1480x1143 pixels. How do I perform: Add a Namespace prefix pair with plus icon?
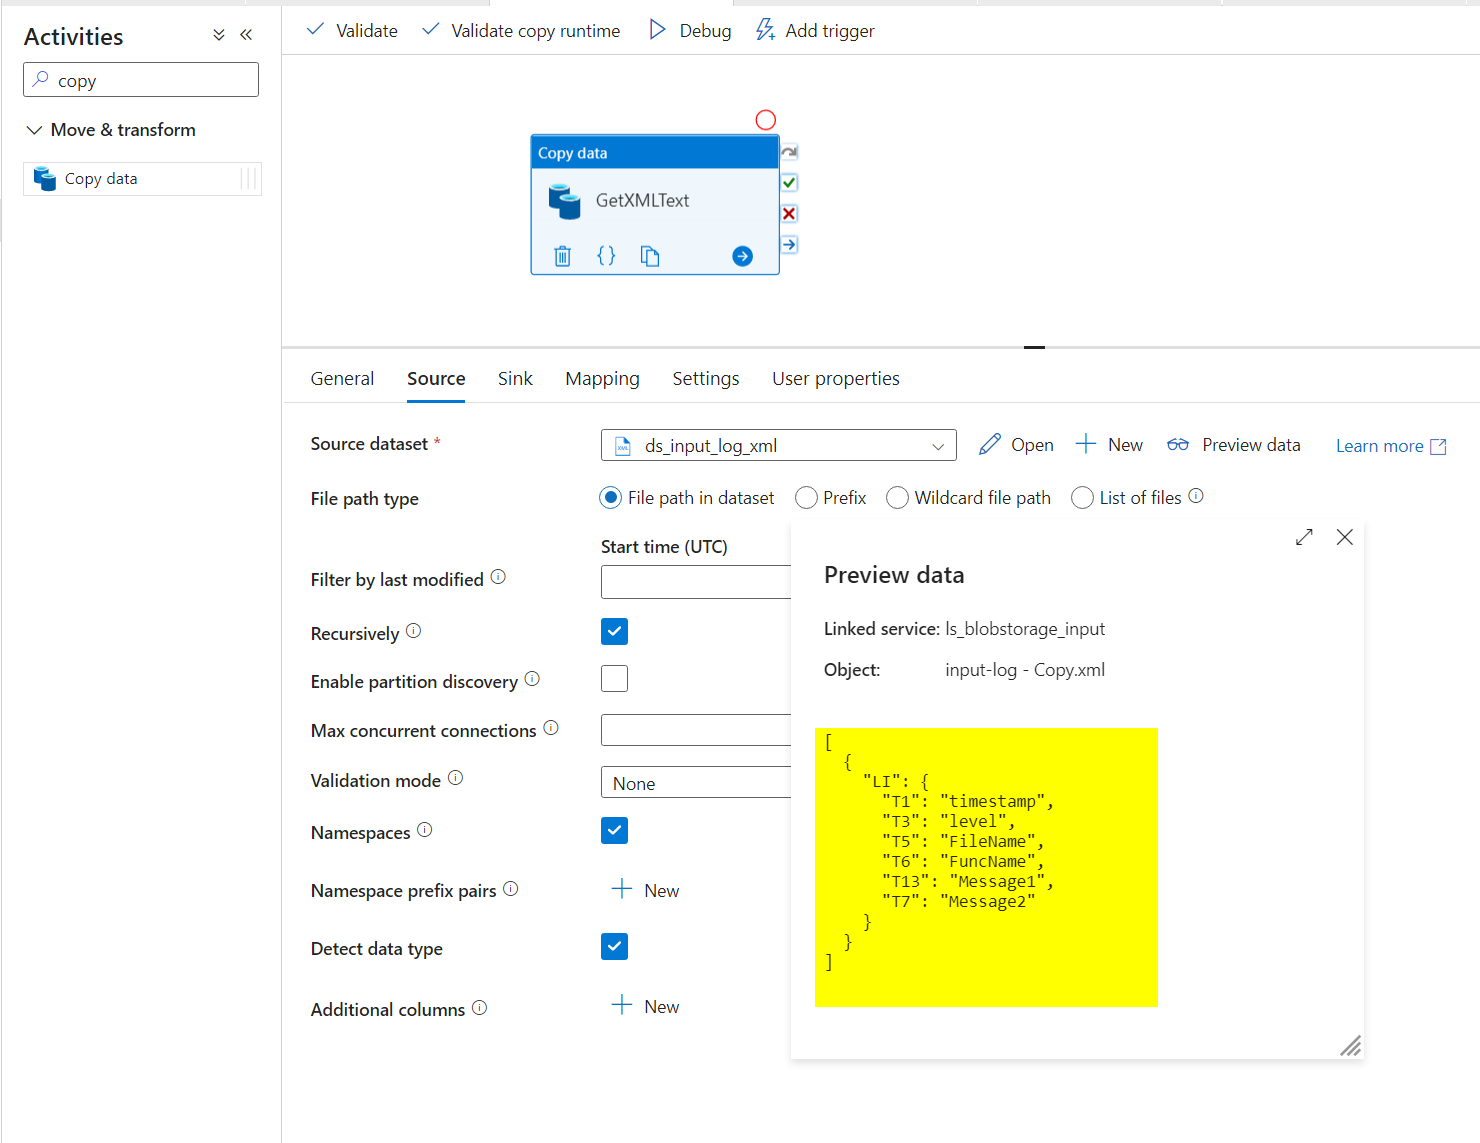pyautogui.click(x=622, y=888)
